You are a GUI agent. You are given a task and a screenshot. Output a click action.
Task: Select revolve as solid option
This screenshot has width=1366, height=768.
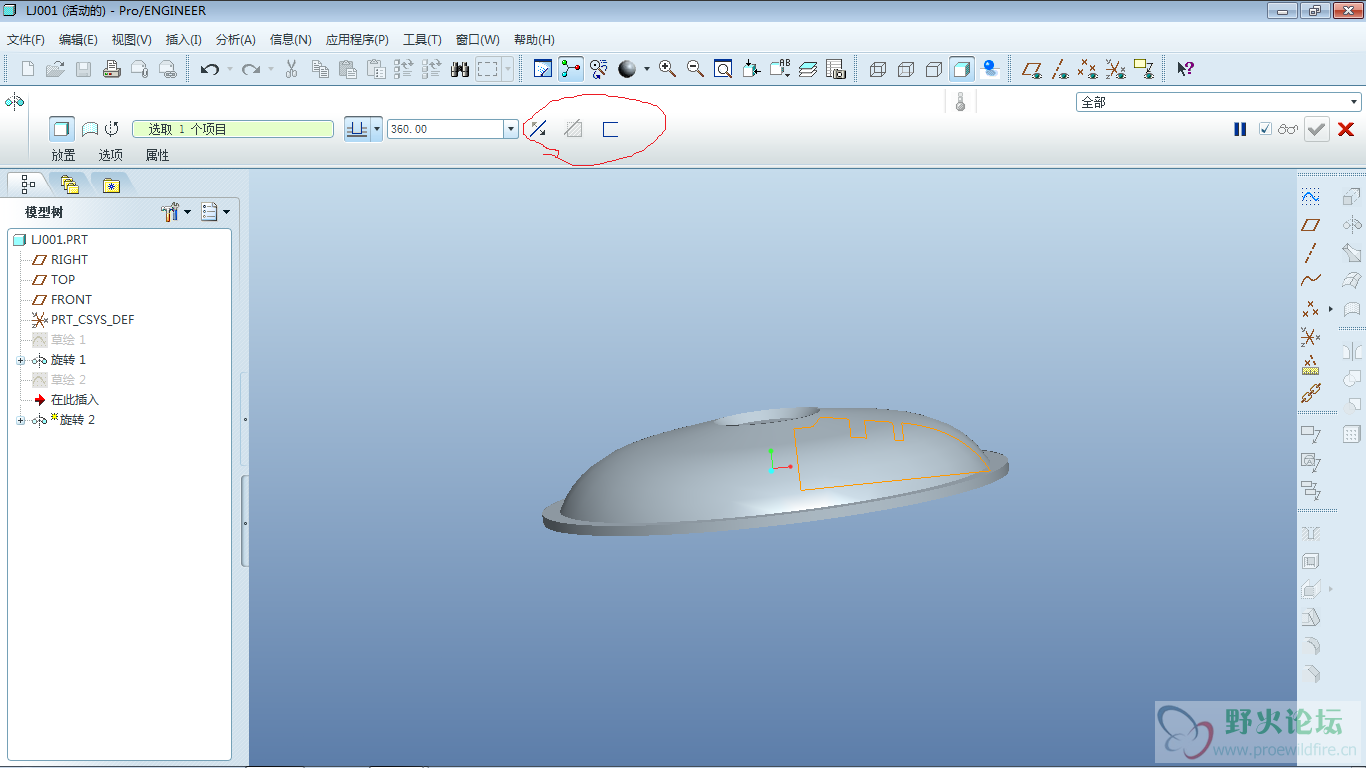(62, 129)
